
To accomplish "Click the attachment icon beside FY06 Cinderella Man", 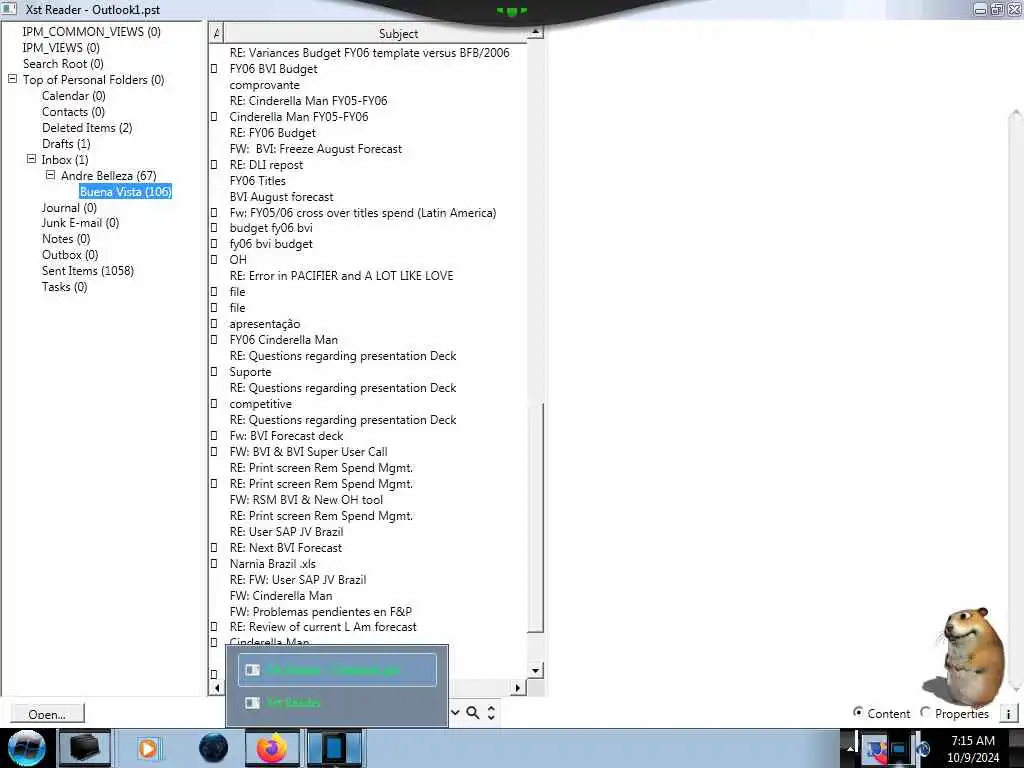I will pyautogui.click(x=214, y=340).
